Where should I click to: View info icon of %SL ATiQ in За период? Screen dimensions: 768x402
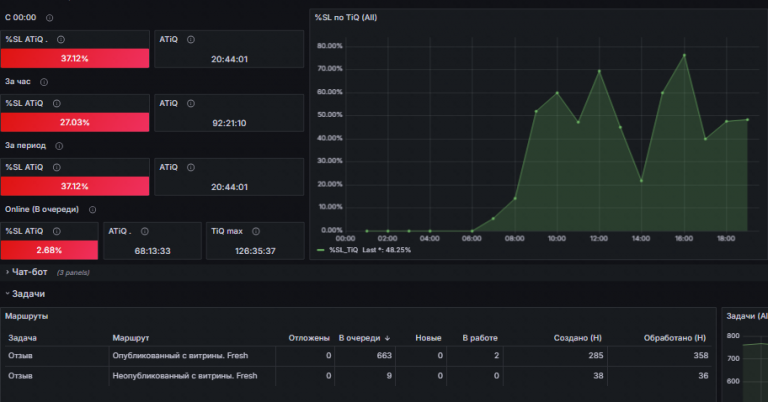[x=57, y=167]
